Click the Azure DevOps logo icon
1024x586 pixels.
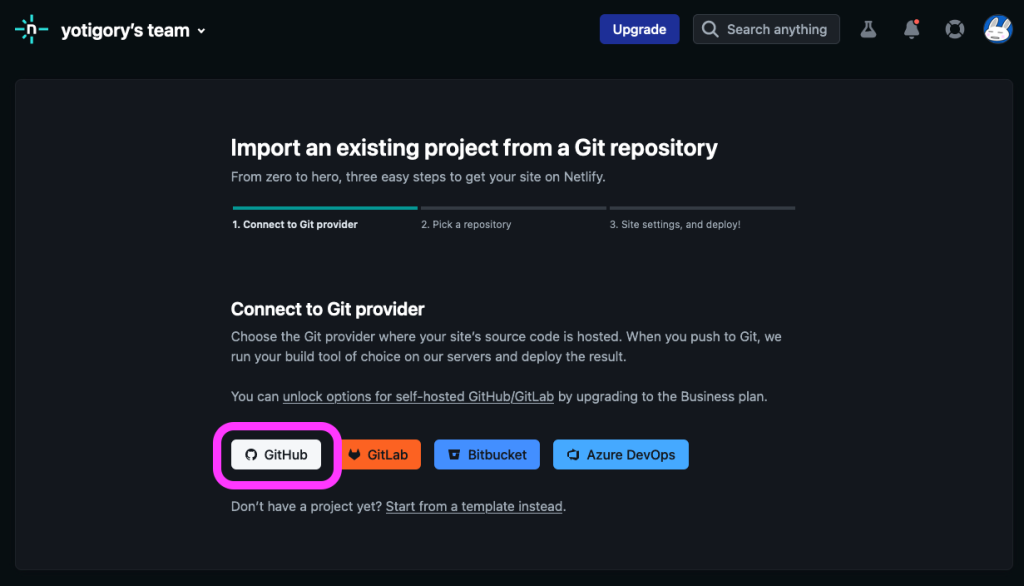tap(573, 455)
